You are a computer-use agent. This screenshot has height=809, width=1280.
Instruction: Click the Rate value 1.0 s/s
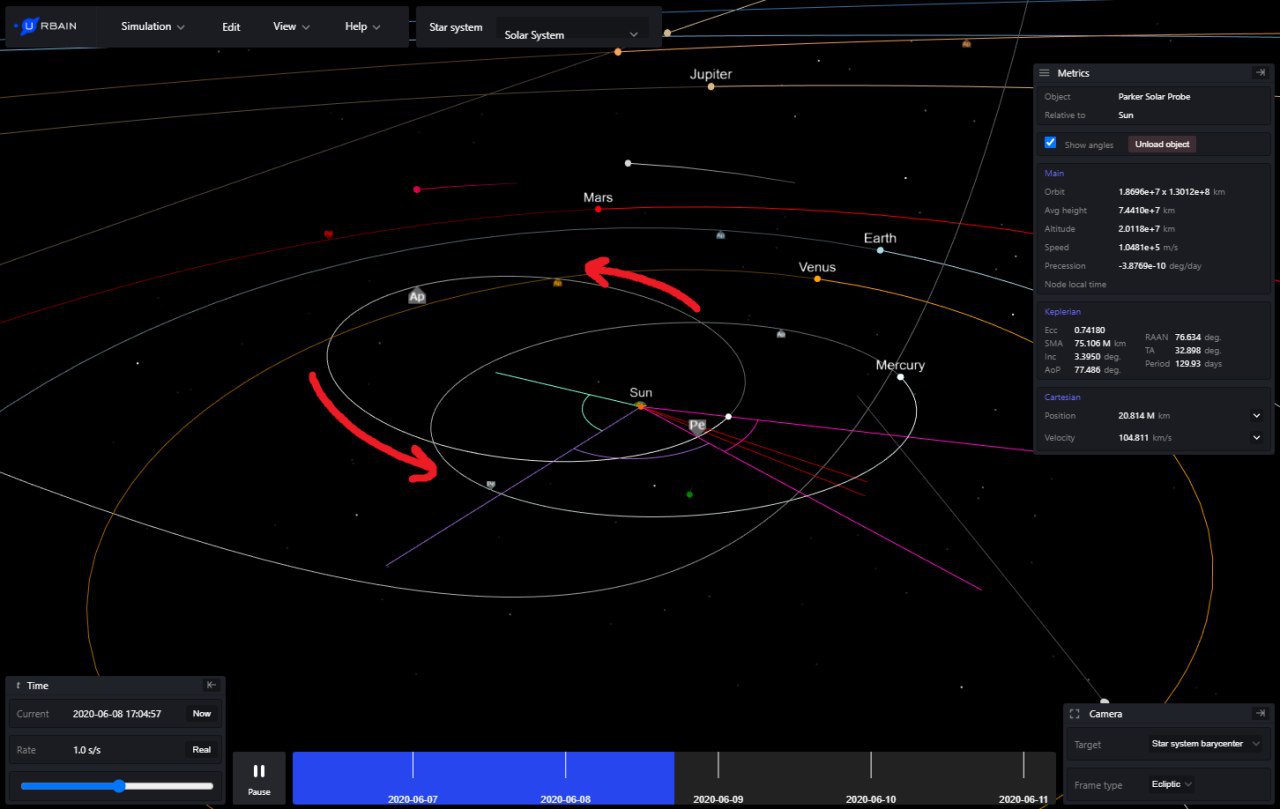[87, 750]
